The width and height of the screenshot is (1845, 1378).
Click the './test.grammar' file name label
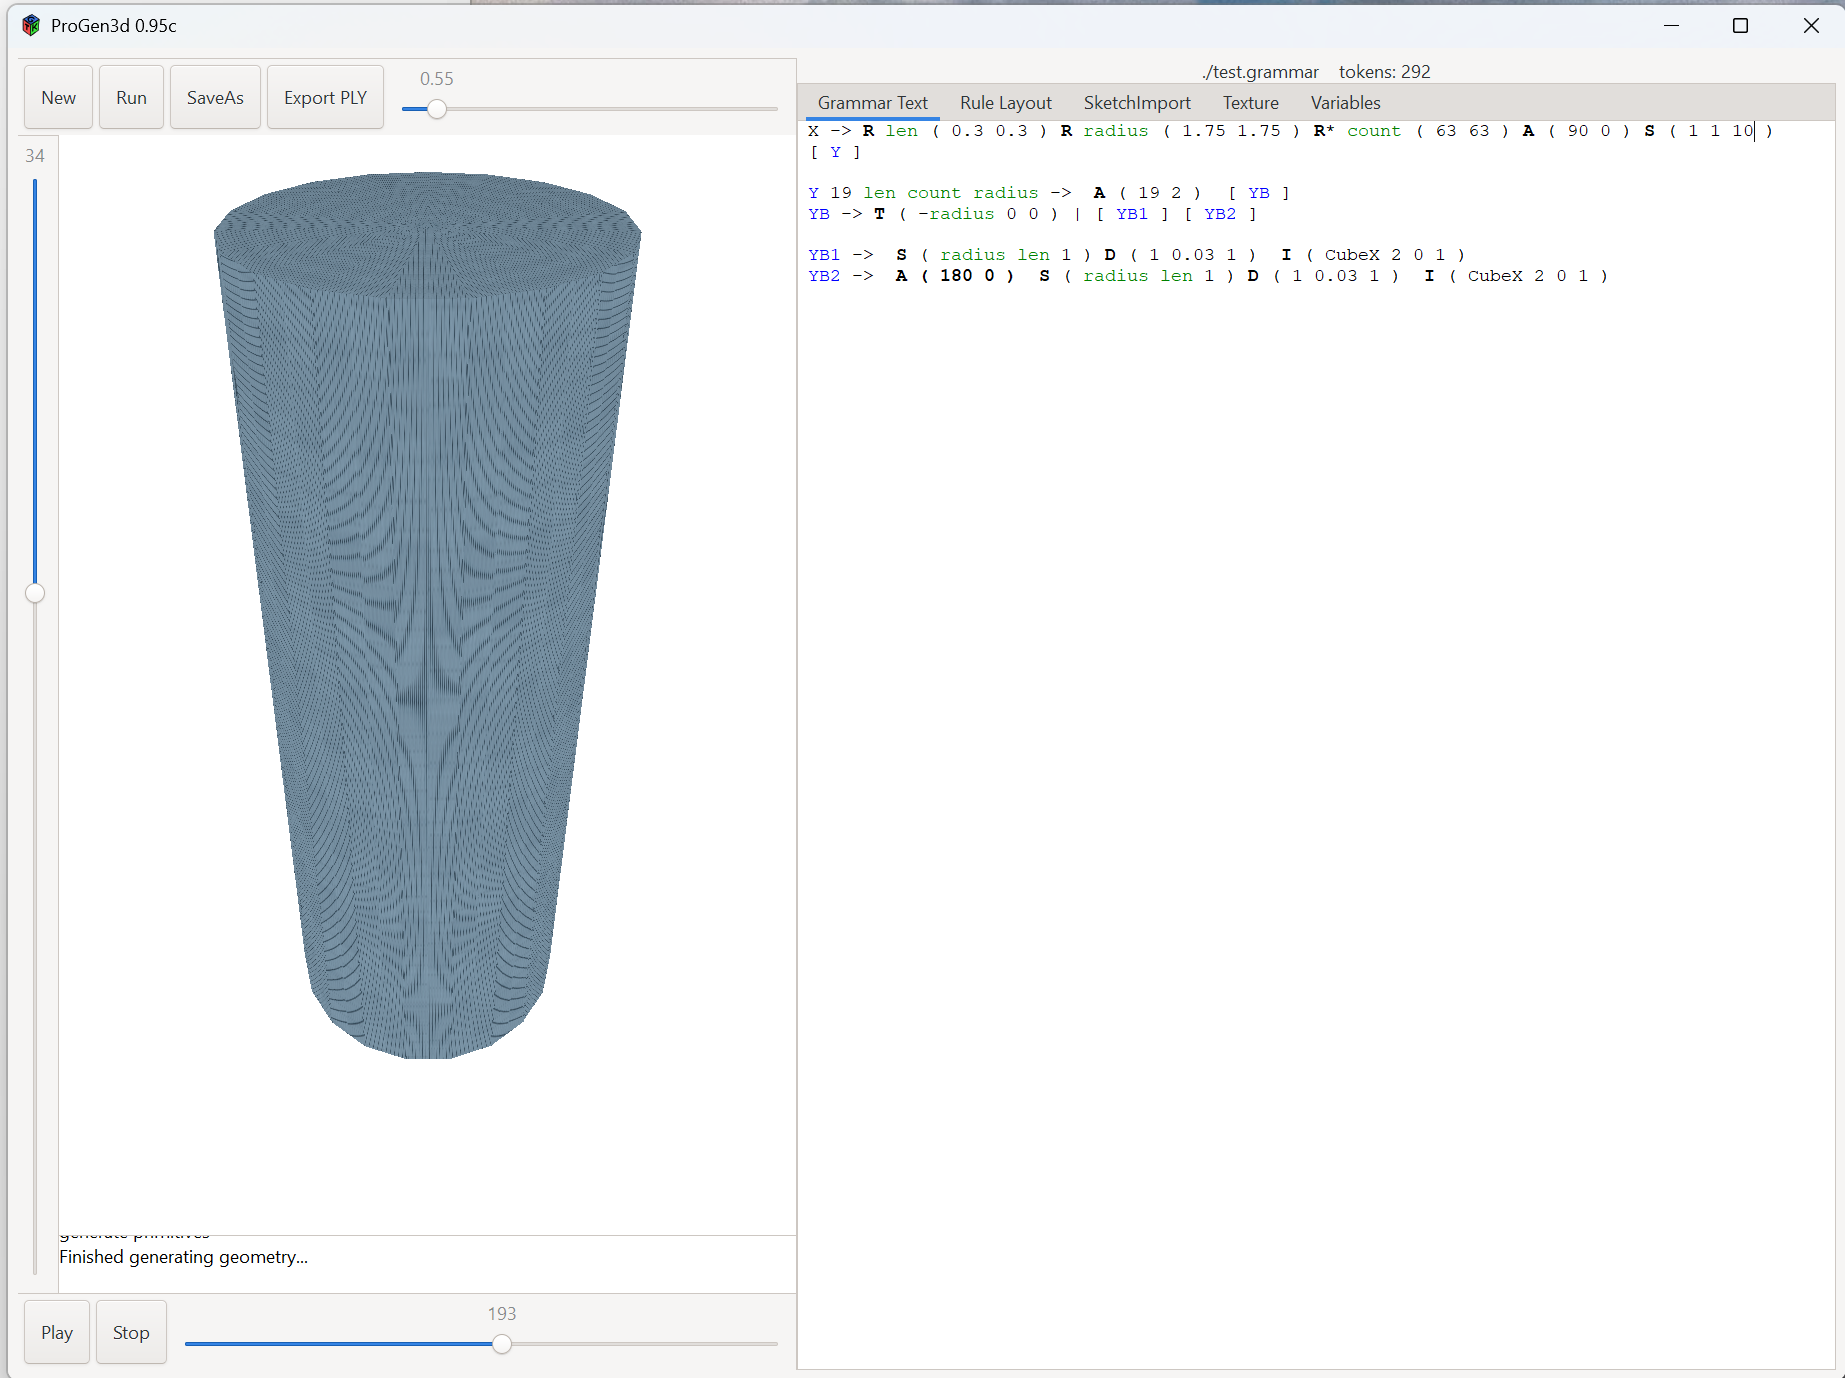click(x=1260, y=72)
